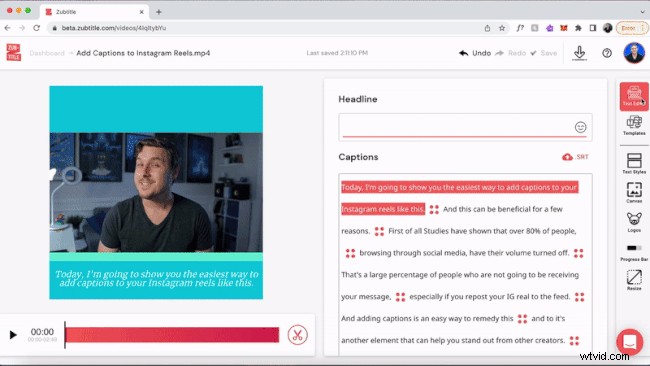The image size is (650, 366).
Task: Click the browser share icon
Action: coord(487,28)
